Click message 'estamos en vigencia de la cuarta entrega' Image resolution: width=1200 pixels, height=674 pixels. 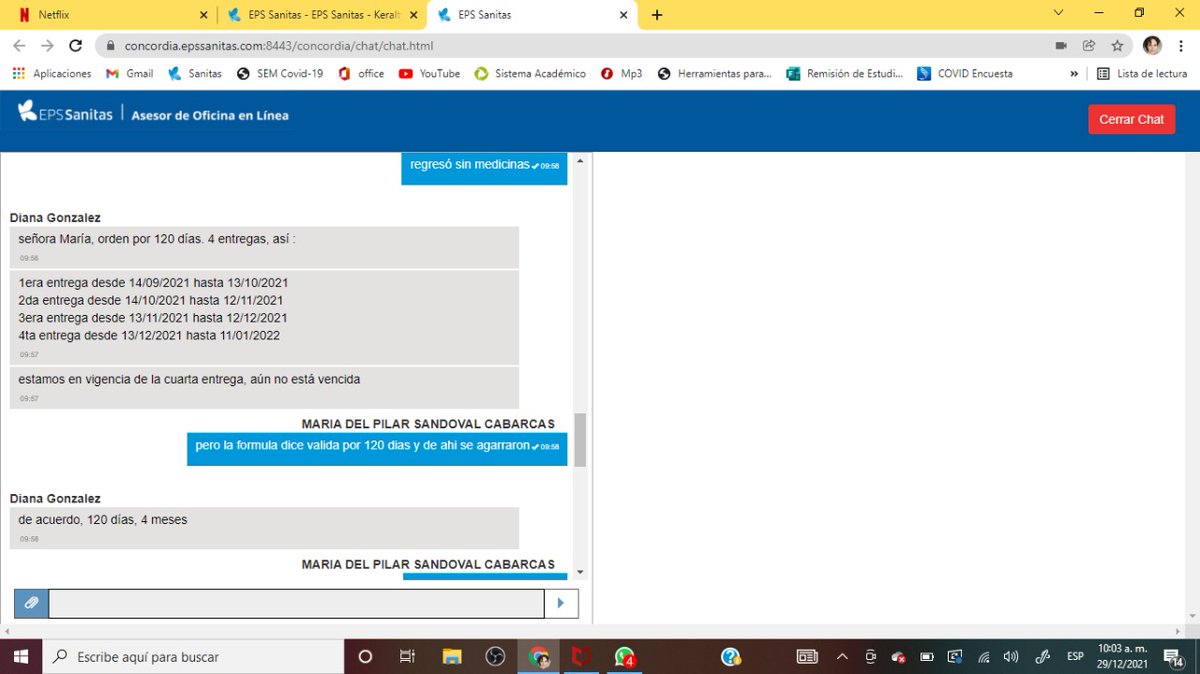(264, 387)
